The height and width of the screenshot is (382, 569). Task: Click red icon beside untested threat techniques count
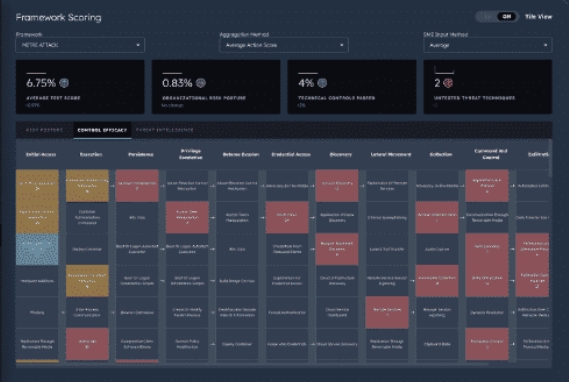[448, 83]
